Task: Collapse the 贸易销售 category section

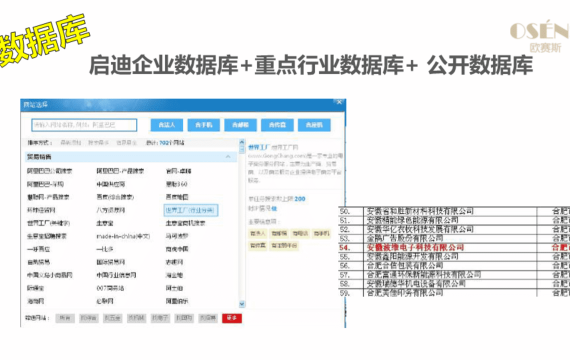Action: tap(228, 157)
